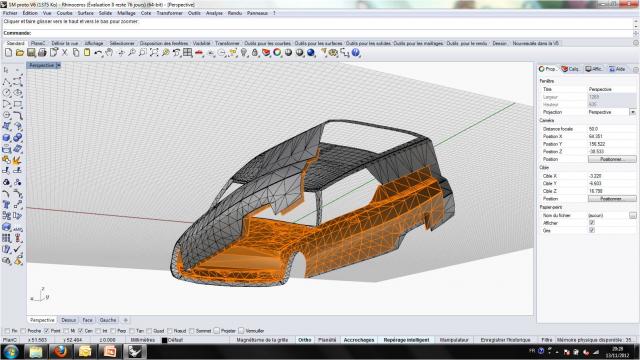Click the blue render sphere icon
The width and height of the screenshot is (640, 360).
[311, 53]
